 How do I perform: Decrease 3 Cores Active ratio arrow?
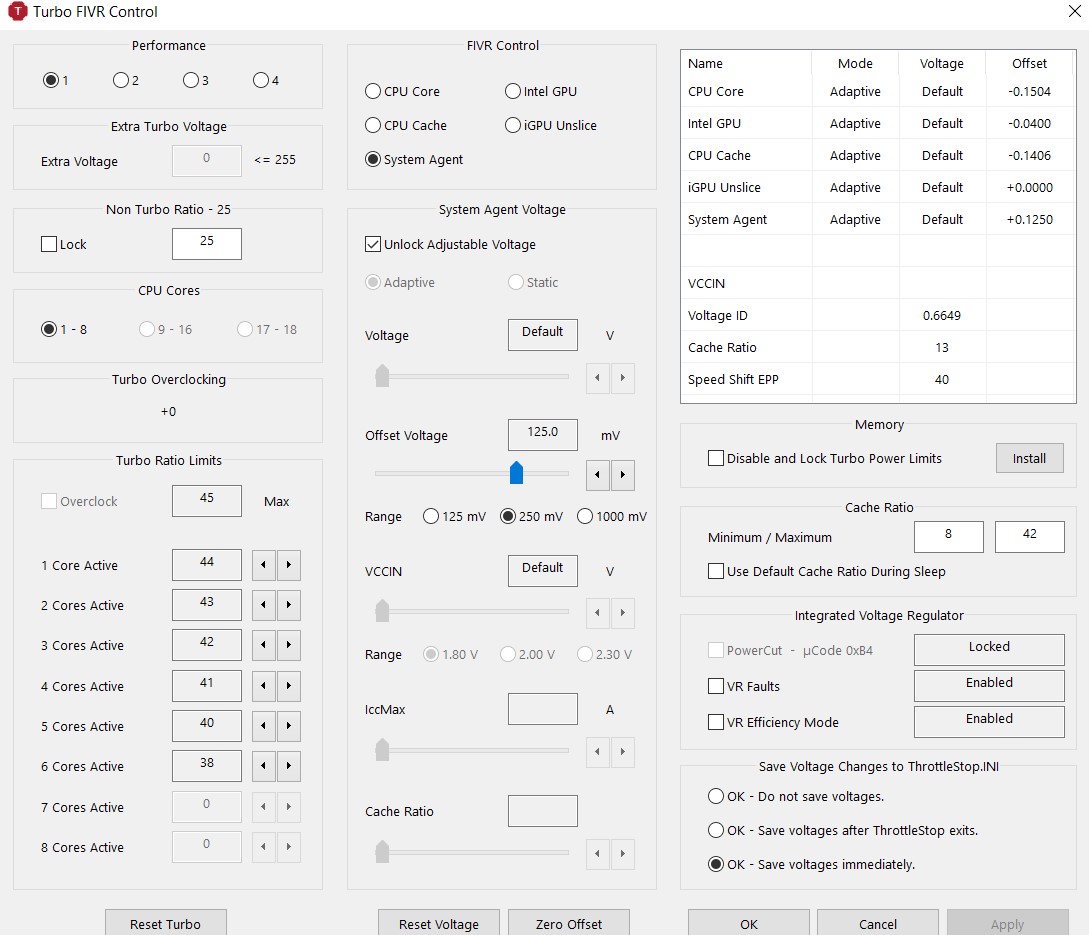263,645
